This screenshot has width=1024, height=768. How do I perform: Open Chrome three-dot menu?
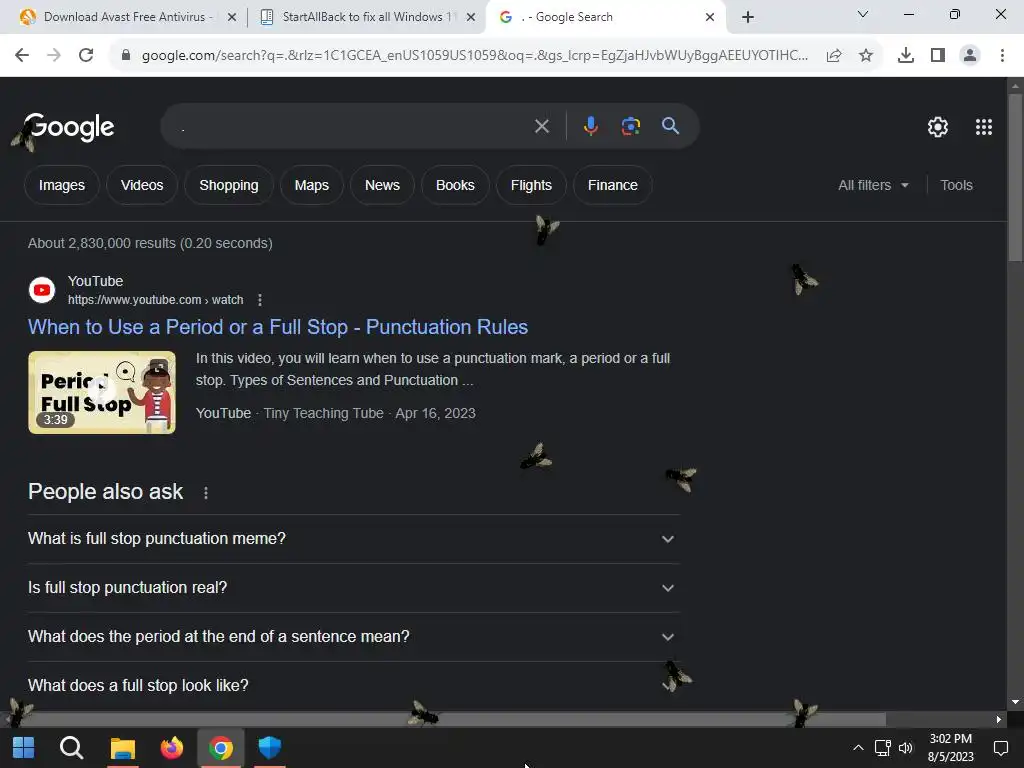click(1002, 56)
